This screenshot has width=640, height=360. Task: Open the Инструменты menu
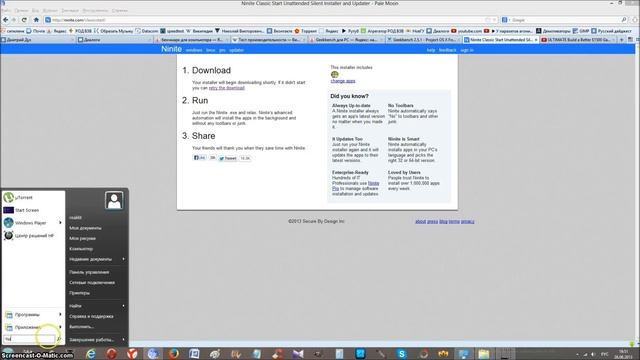pyautogui.click(x=95, y=10)
